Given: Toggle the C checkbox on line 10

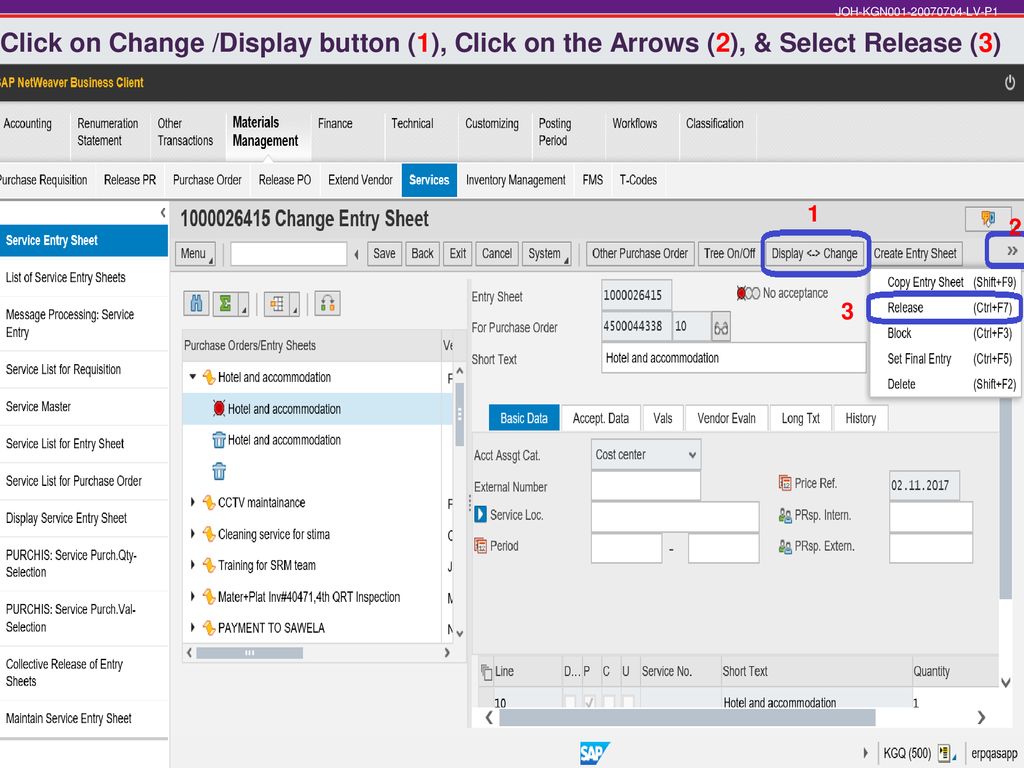Looking at the screenshot, I should 609,703.
